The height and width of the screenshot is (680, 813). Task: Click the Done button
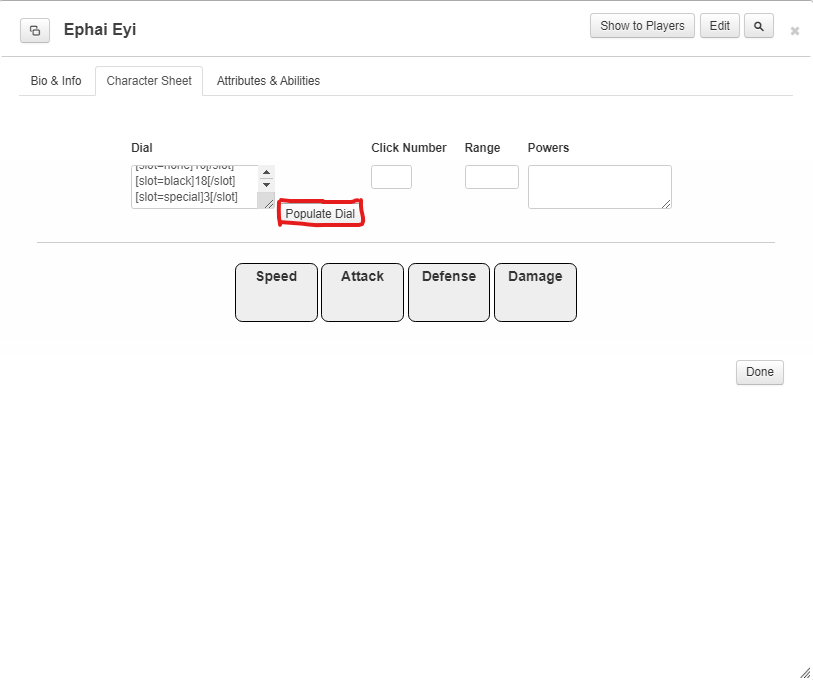pyautogui.click(x=760, y=372)
